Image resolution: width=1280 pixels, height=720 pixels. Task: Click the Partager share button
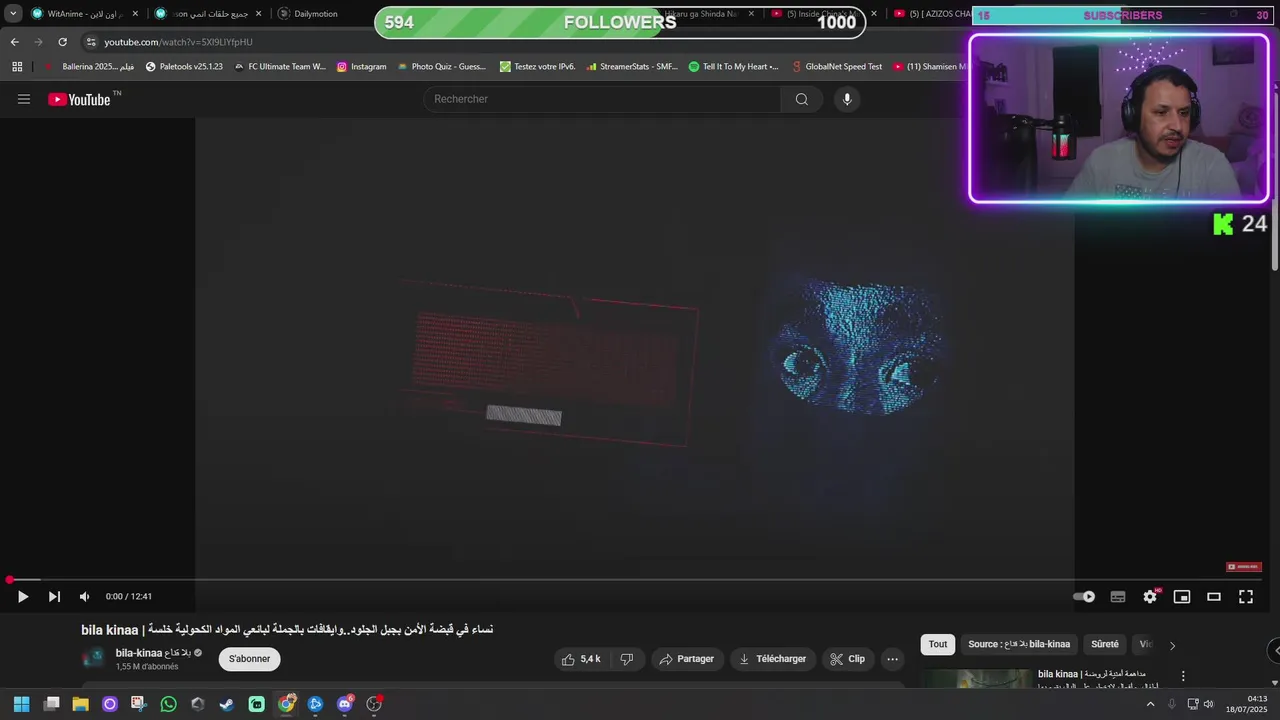point(687,659)
